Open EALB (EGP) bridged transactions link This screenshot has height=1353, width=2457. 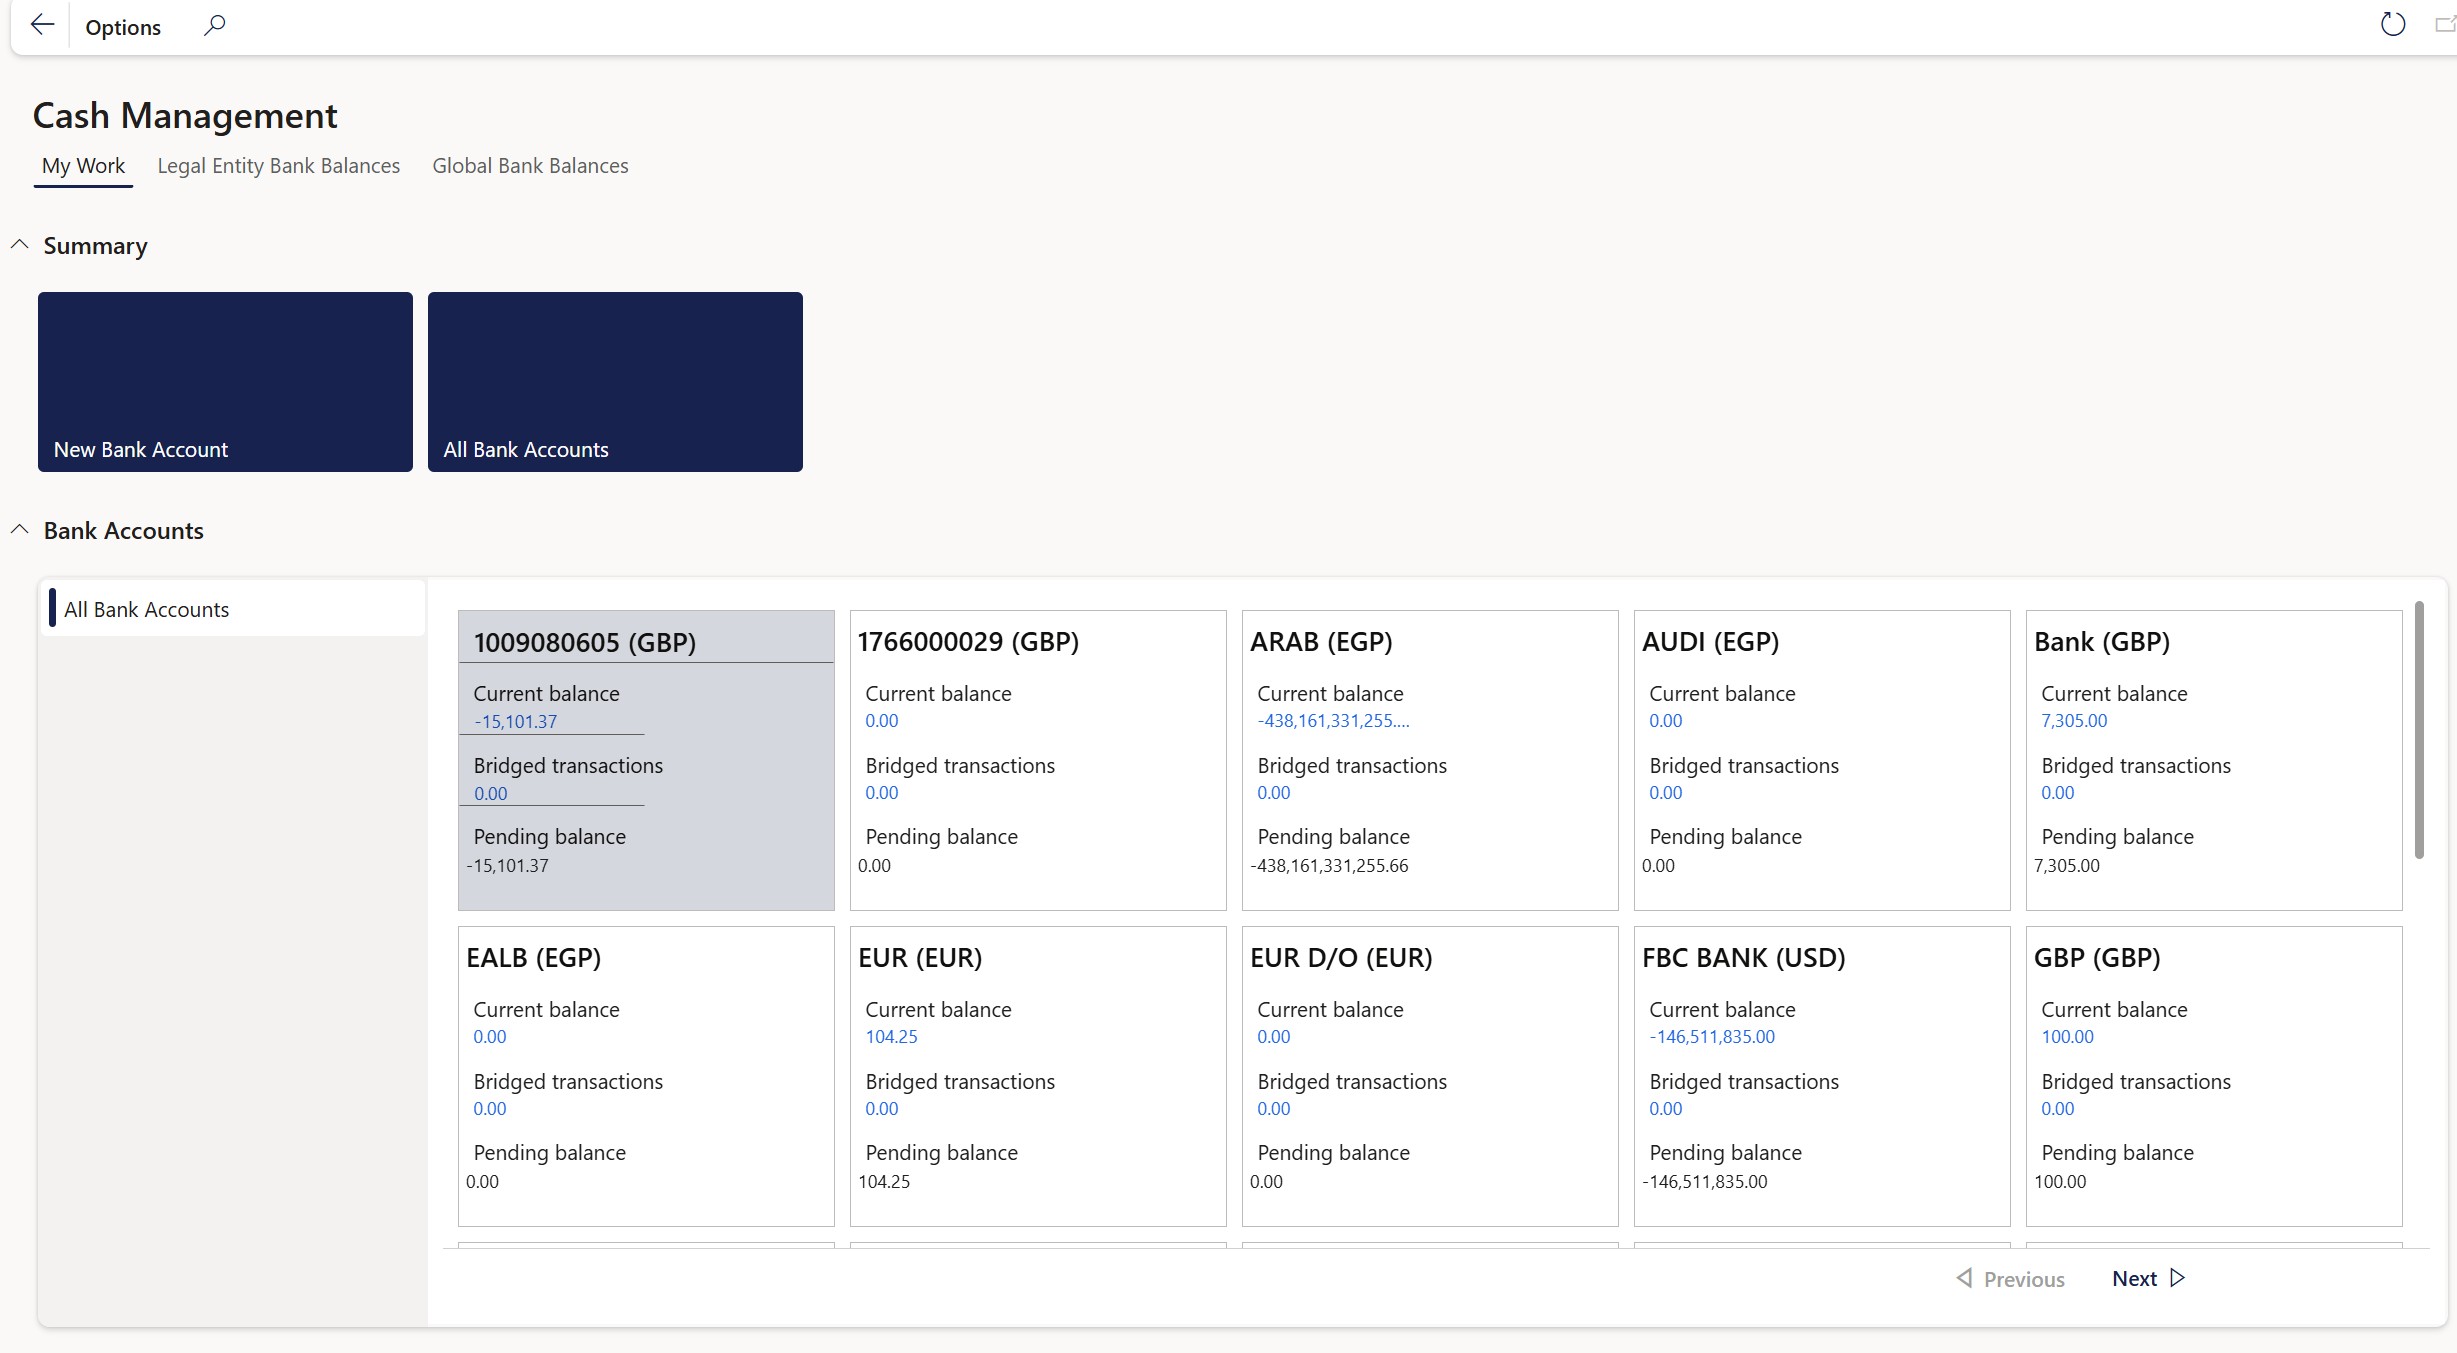490,1109
